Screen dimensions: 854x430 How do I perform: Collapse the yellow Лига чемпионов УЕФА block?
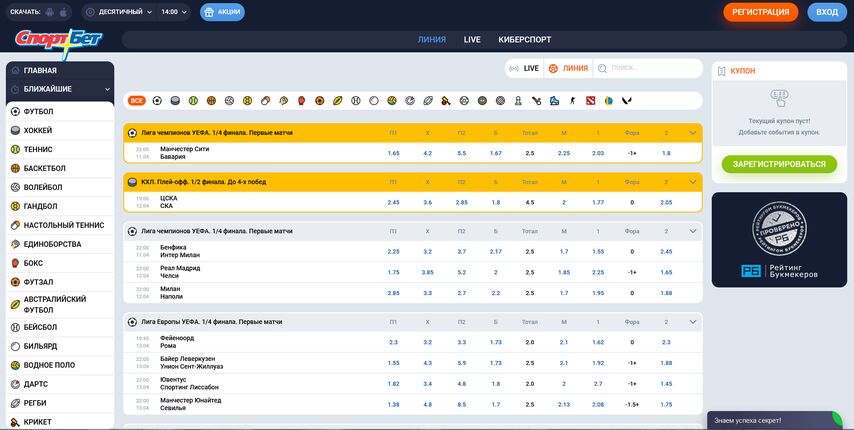point(693,133)
